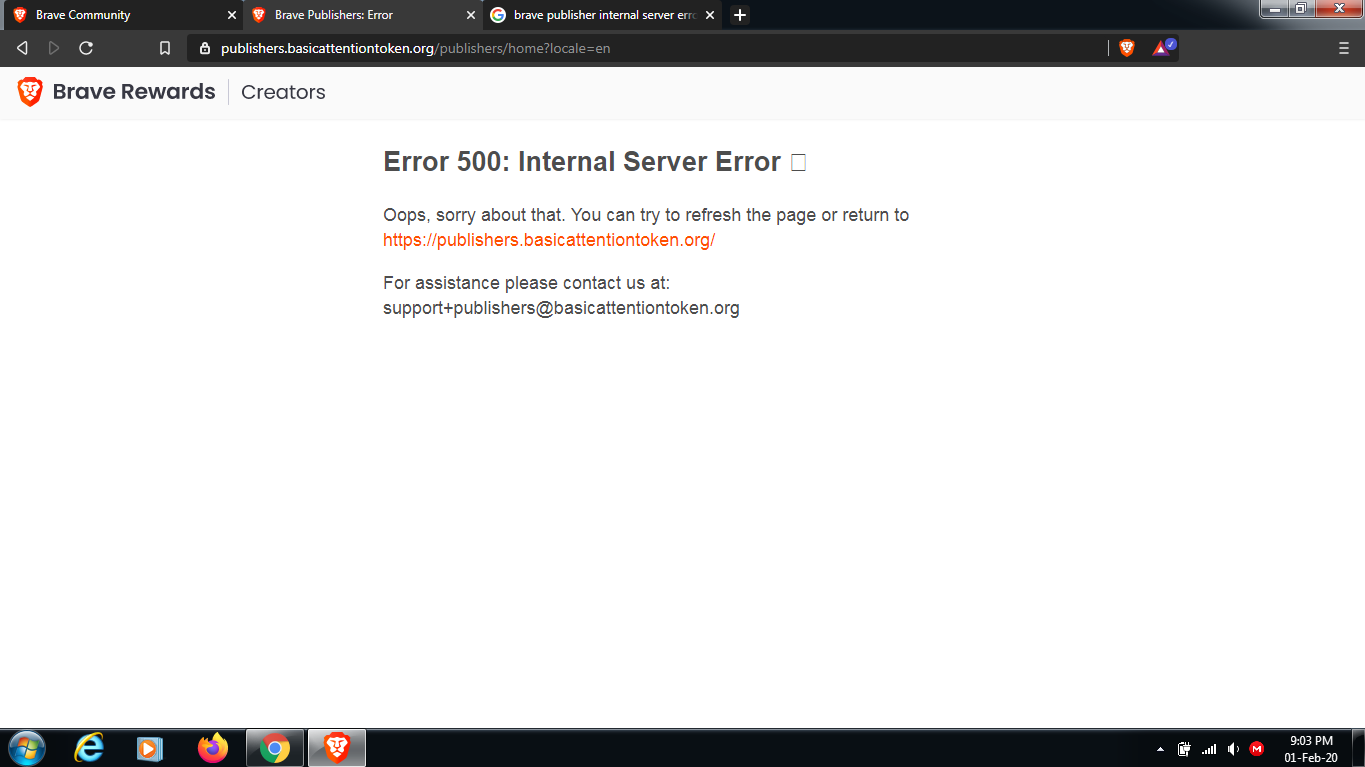This screenshot has width=1365, height=767.
Task: Open the Windows Start menu
Action: [x=26, y=748]
